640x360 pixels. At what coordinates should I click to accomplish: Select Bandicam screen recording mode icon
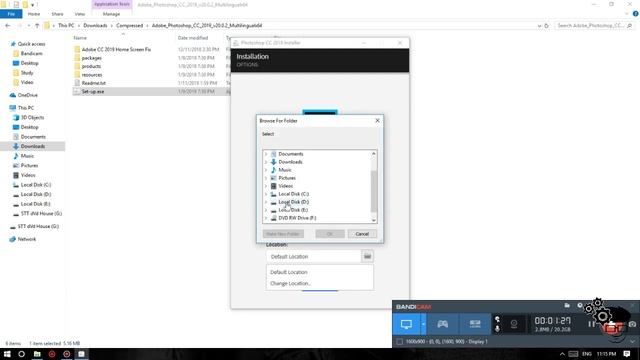(x=406, y=324)
